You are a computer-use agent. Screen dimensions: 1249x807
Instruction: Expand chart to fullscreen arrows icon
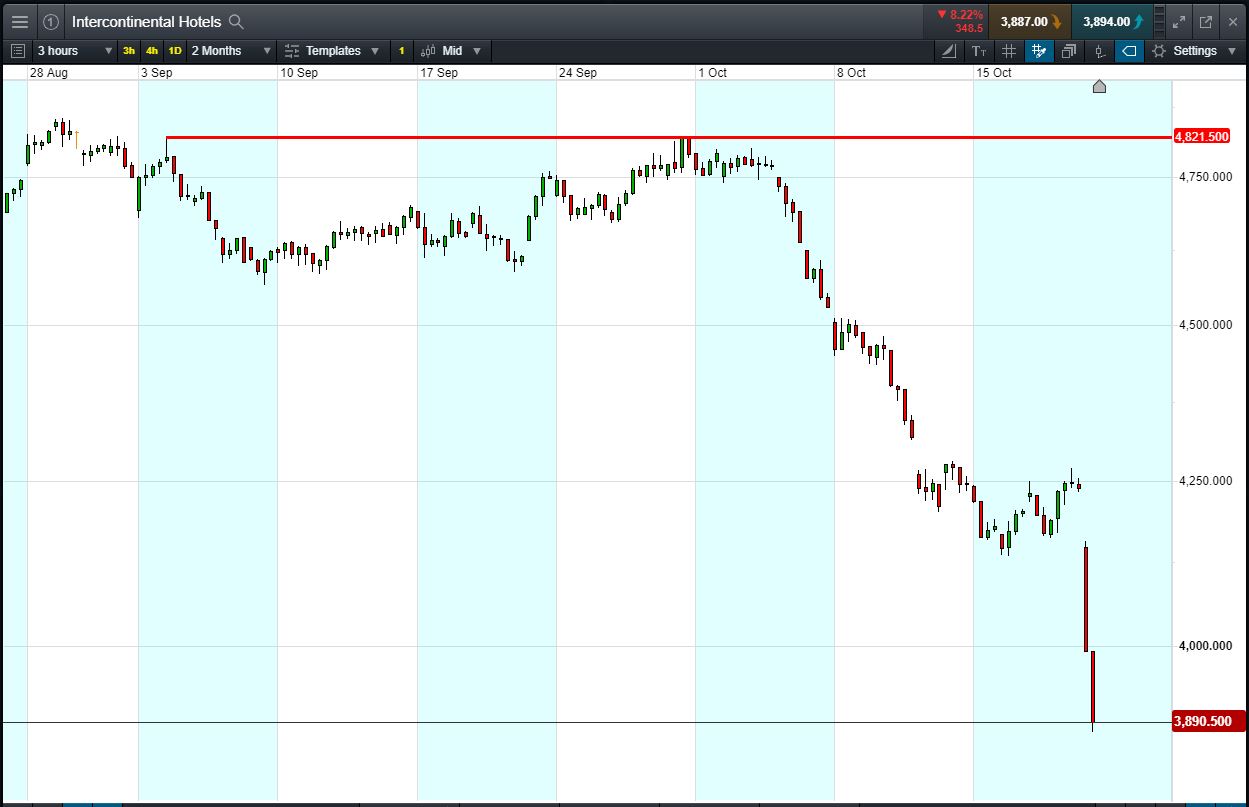(1179, 21)
